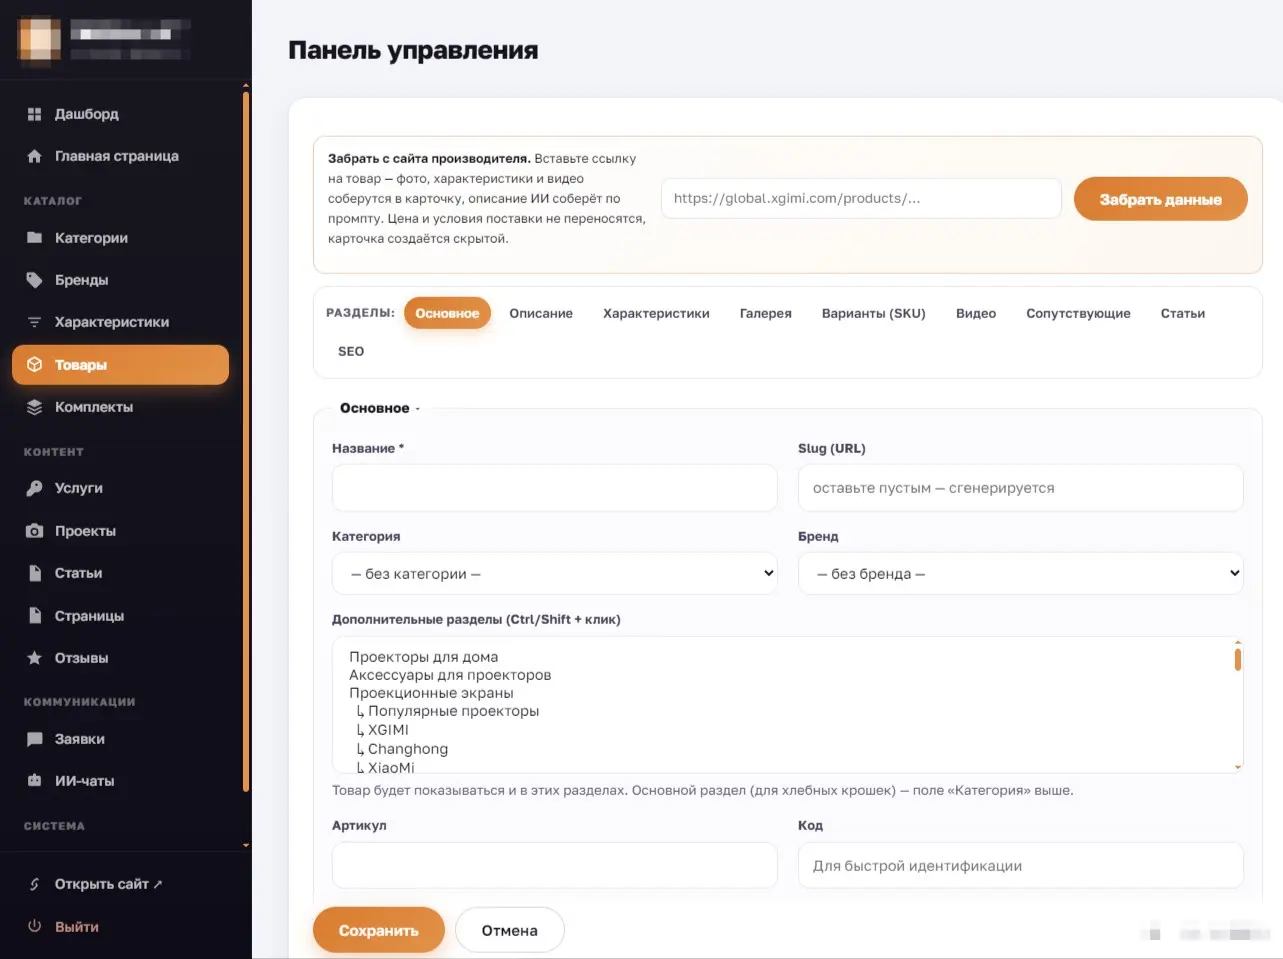Open the Дашборд grid icon
Screen dimensions: 1283x959
[x=34, y=114]
